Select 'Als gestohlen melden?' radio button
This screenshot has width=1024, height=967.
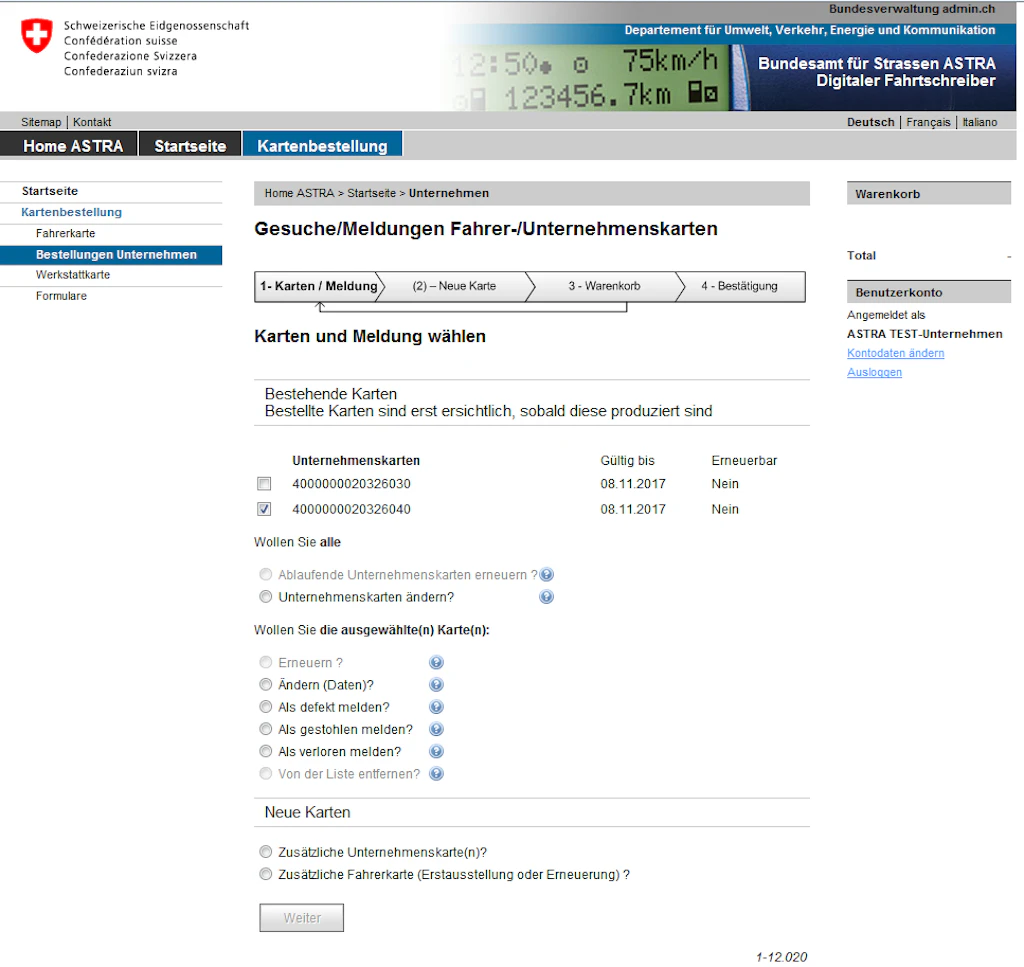(x=266, y=729)
